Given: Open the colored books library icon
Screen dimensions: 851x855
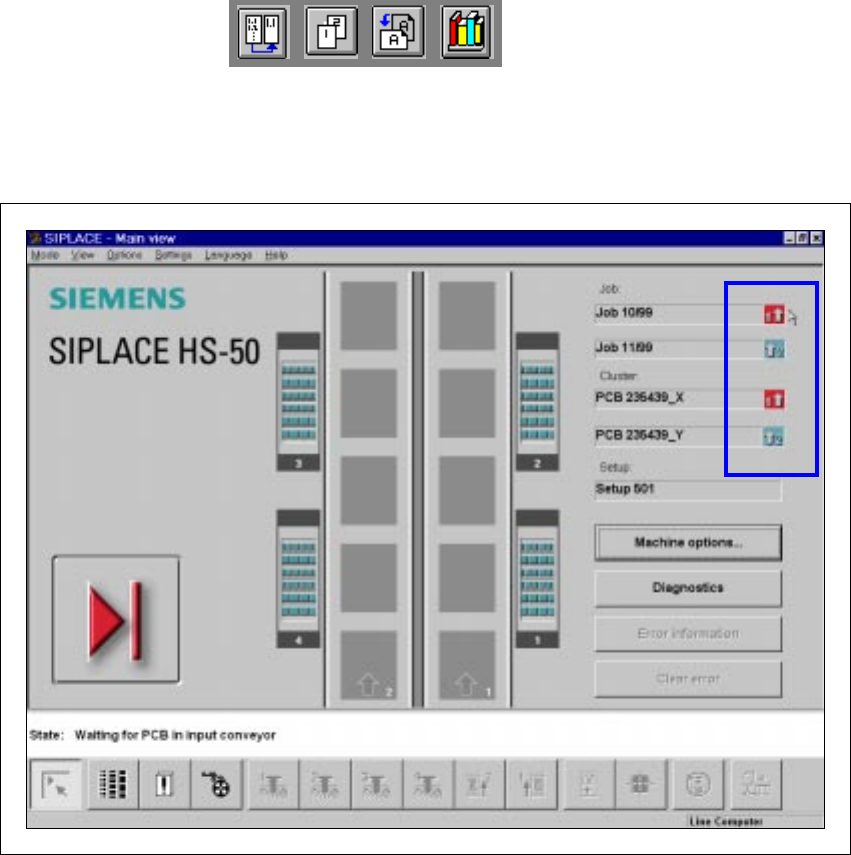Looking at the screenshot, I should click(467, 32).
